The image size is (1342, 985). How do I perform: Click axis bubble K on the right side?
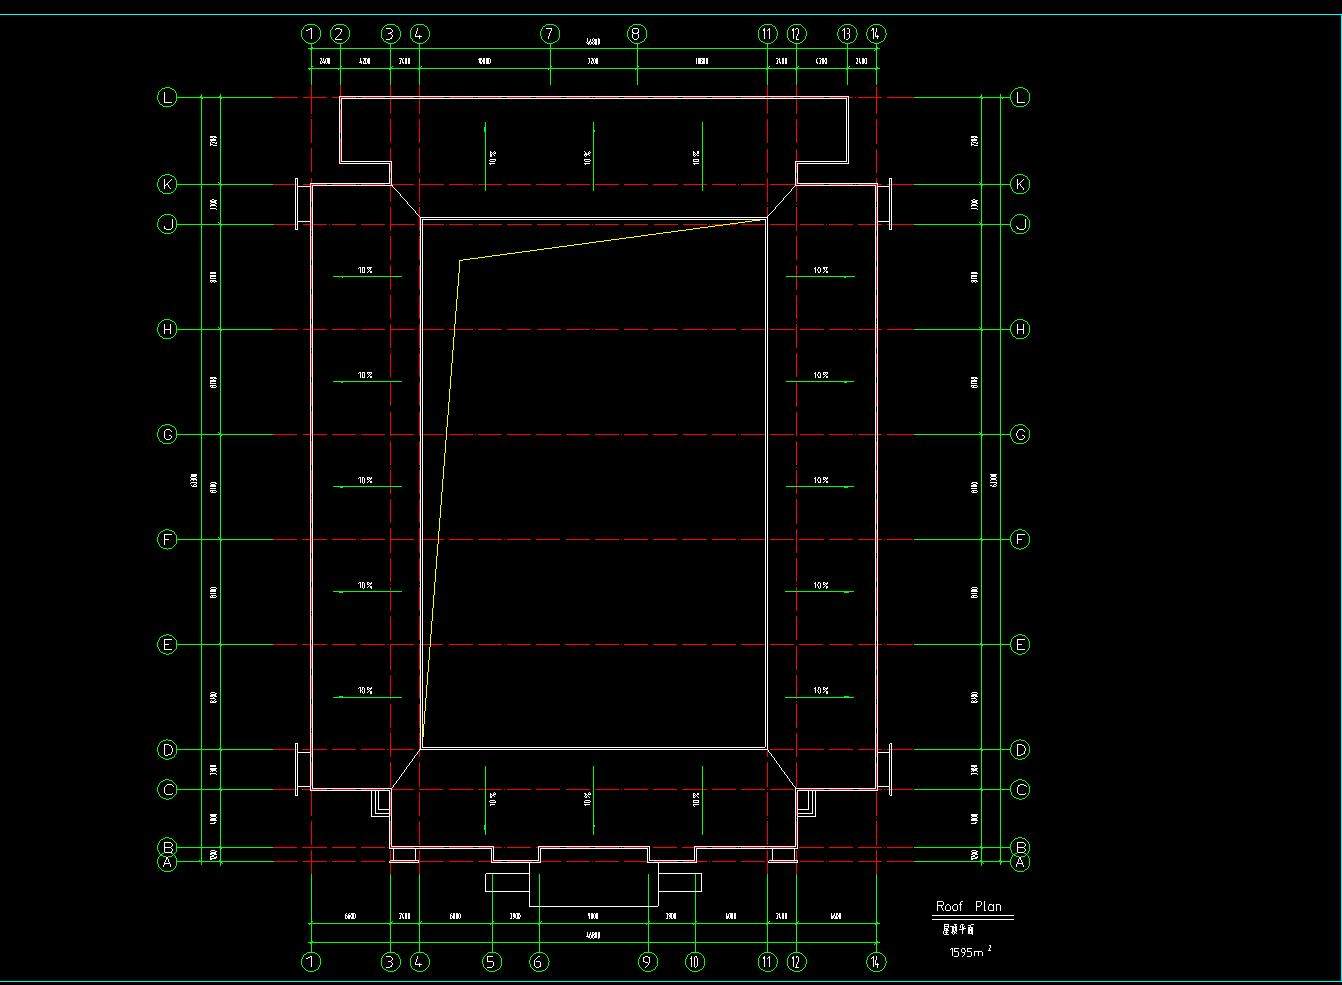pos(1020,185)
